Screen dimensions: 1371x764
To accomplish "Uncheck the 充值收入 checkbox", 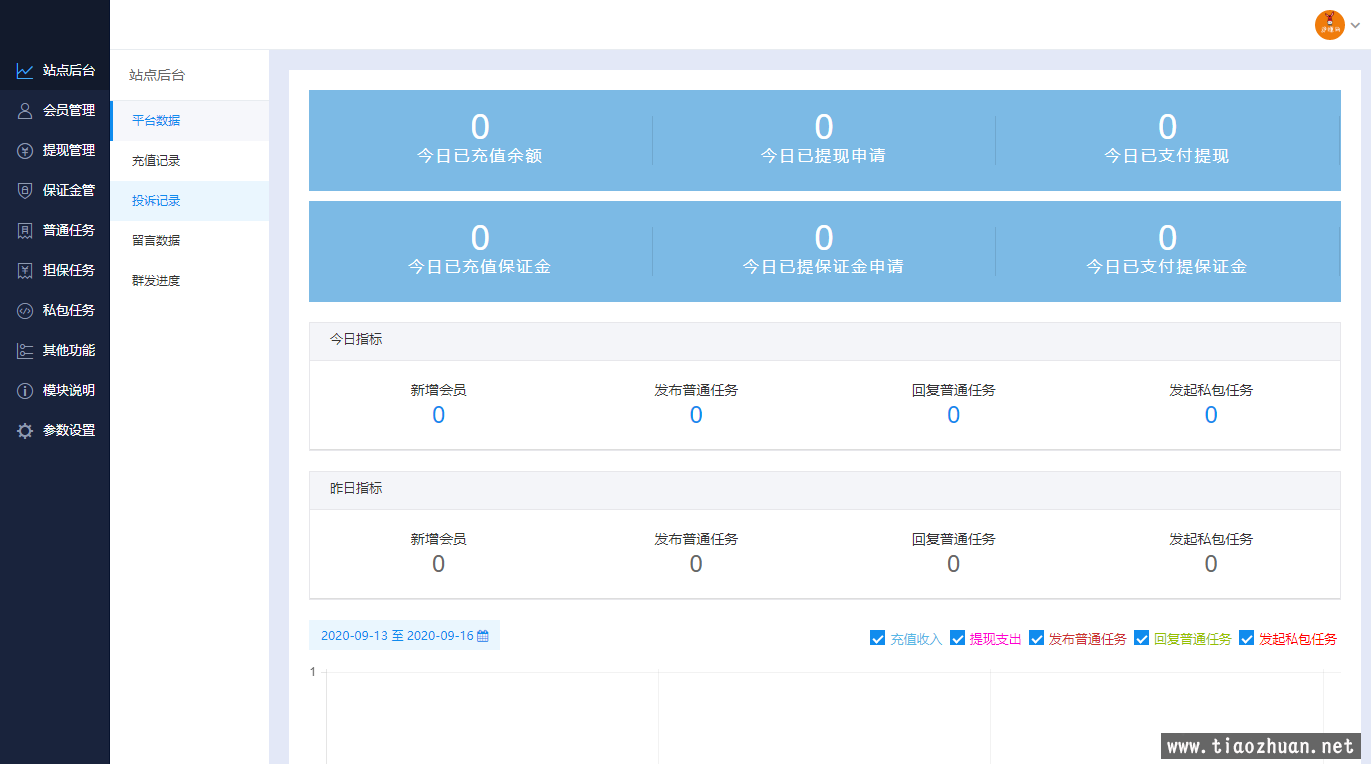I will pos(878,638).
